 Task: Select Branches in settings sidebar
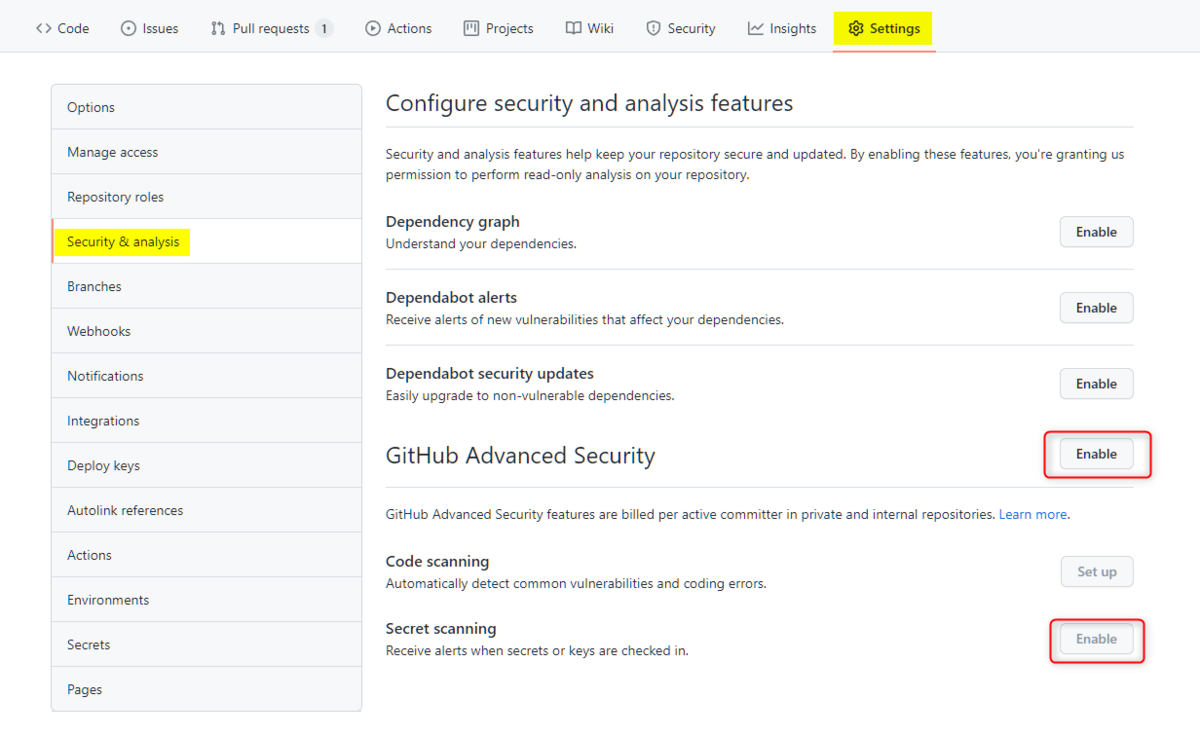pyautogui.click(x=94, y=286)
